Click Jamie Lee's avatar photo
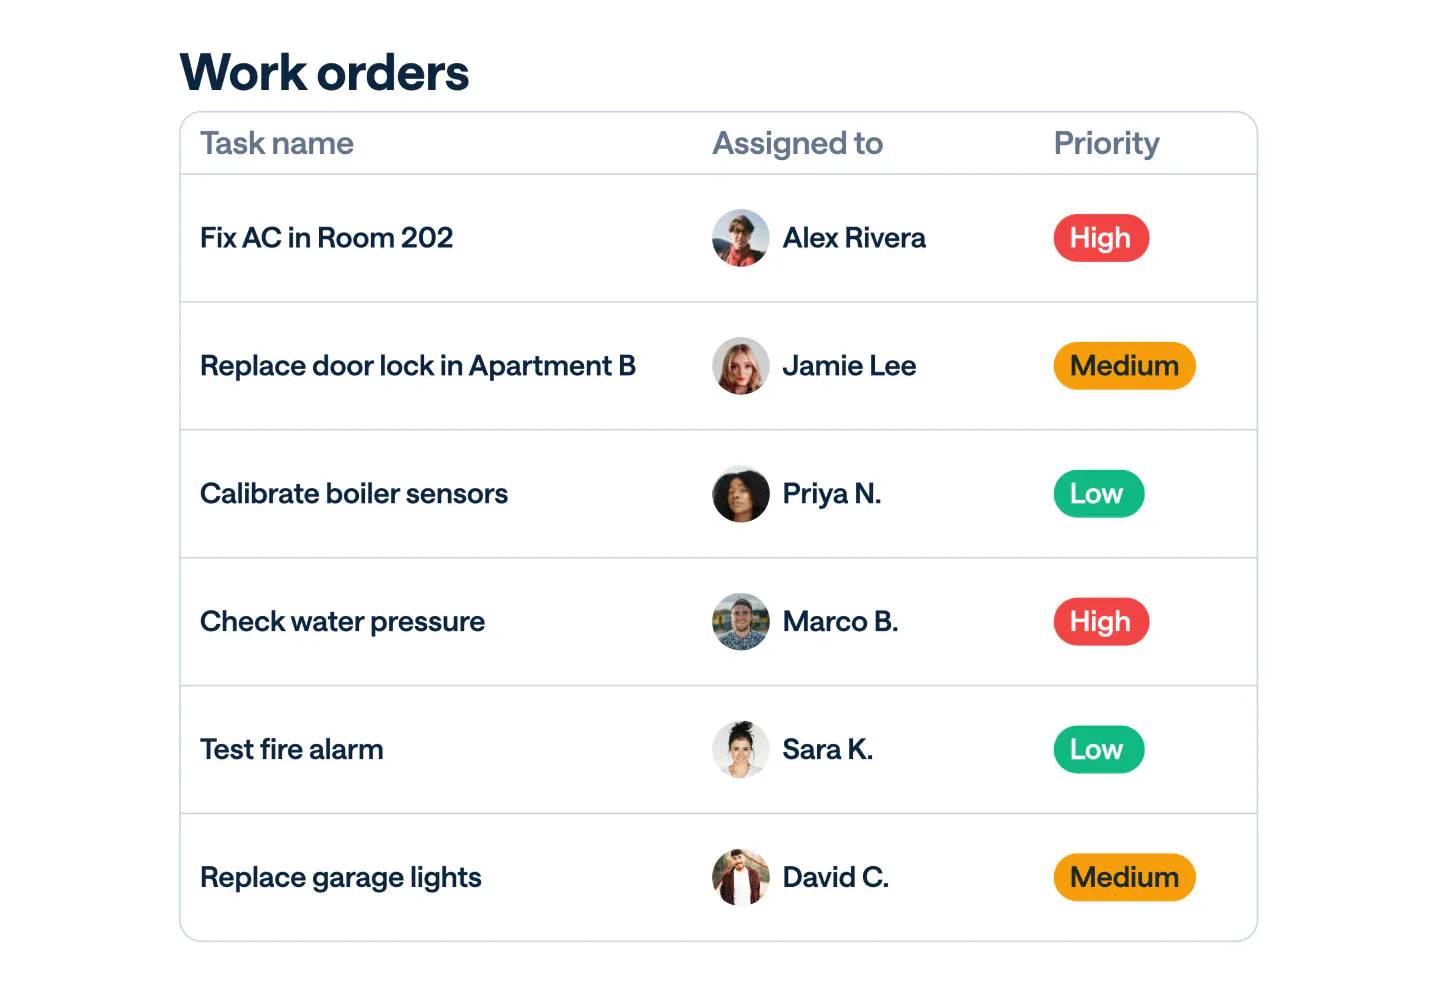Viewport: 1440px width, 997px height. tap(740, 366)
